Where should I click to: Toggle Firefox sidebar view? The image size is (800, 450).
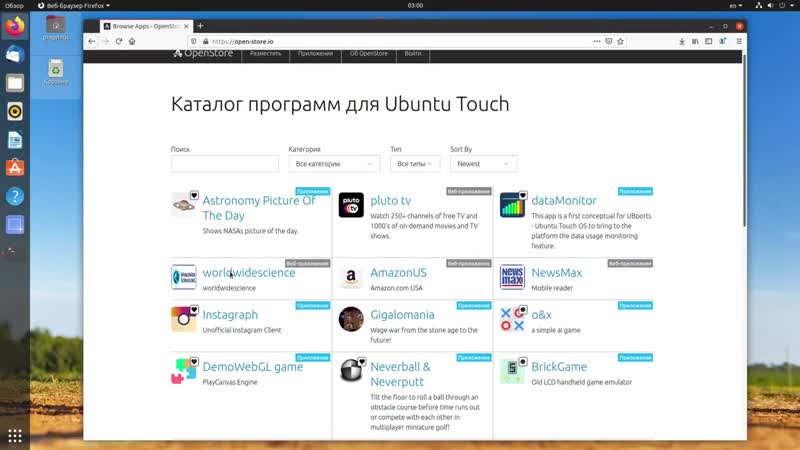coord(709,41)
